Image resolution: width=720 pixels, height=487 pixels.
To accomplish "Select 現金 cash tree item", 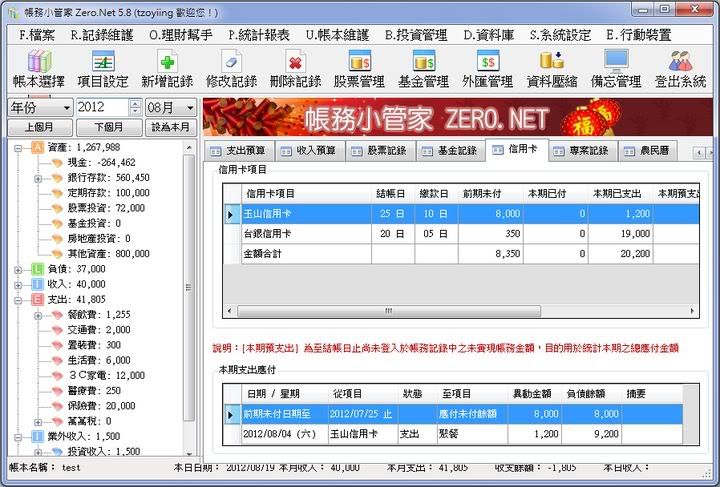I will (x=101, y=162).
